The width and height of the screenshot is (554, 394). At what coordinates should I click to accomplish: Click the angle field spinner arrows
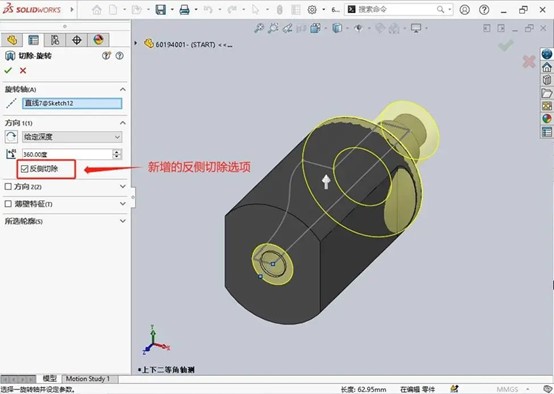point(117,154)
